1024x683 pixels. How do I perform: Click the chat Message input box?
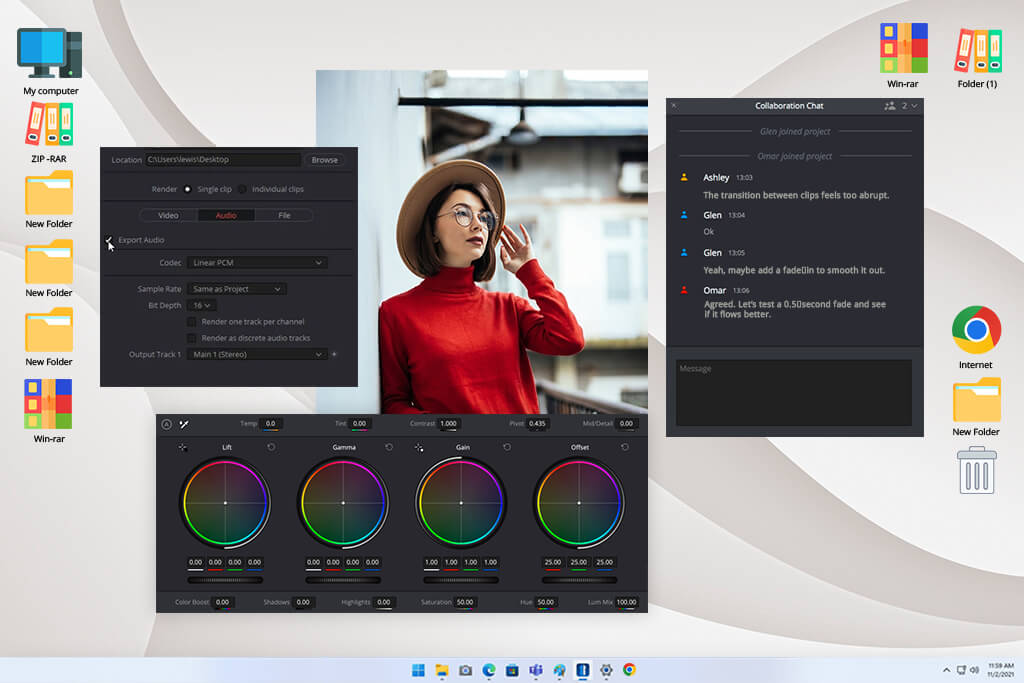click(794, 392)
